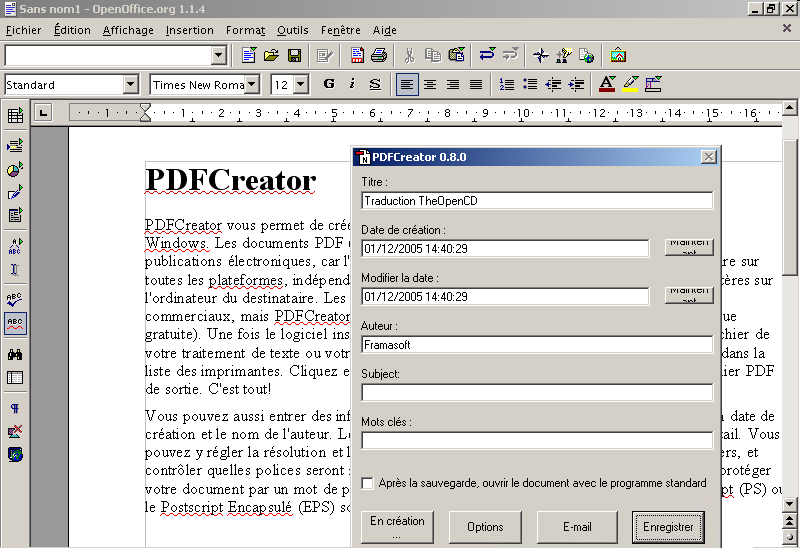This screenshot has height=548, width=800.
Task: Toggle numbered list
Action: point(506,84)
